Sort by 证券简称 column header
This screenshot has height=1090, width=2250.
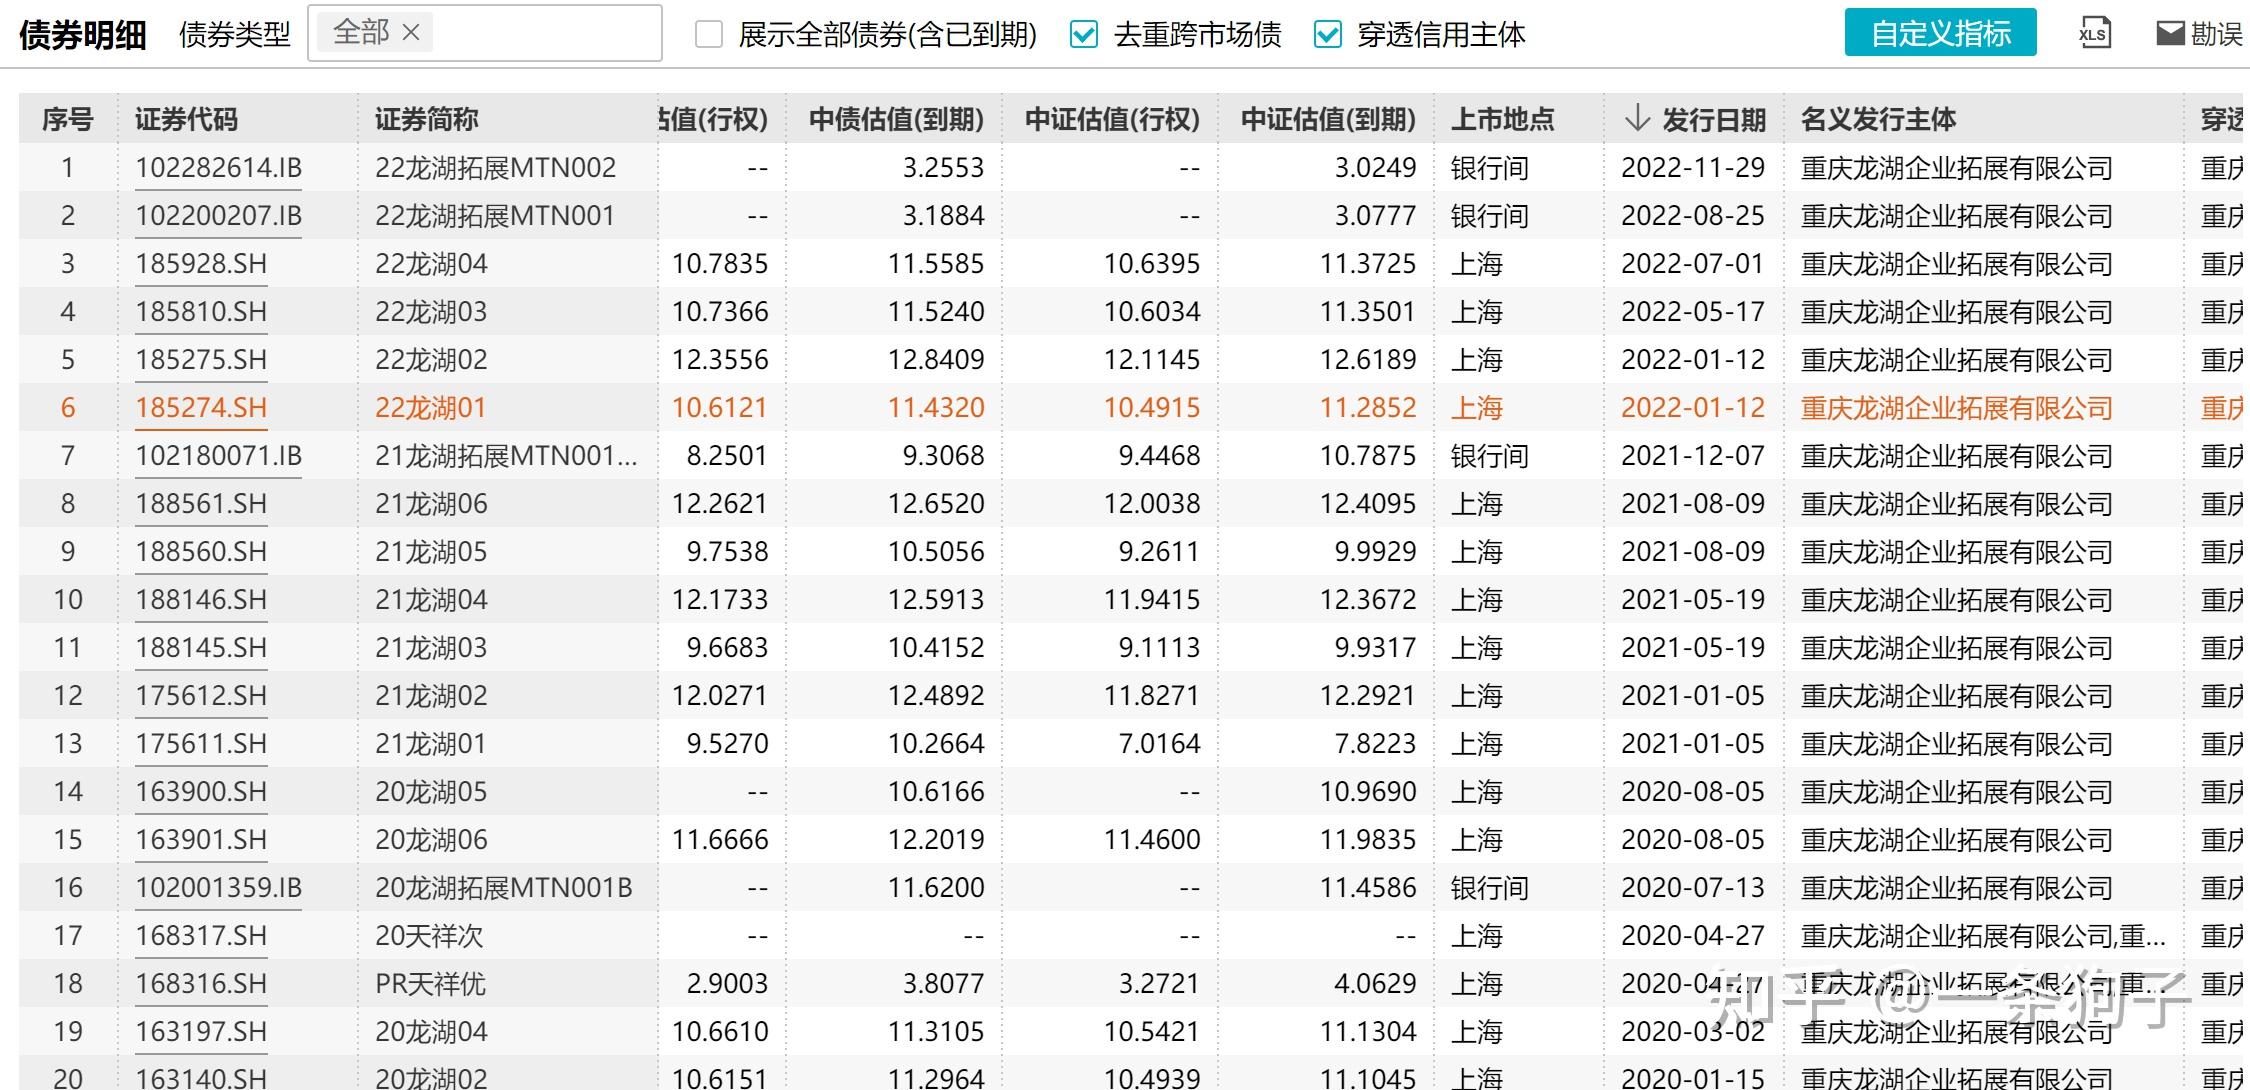click(427, 120)
